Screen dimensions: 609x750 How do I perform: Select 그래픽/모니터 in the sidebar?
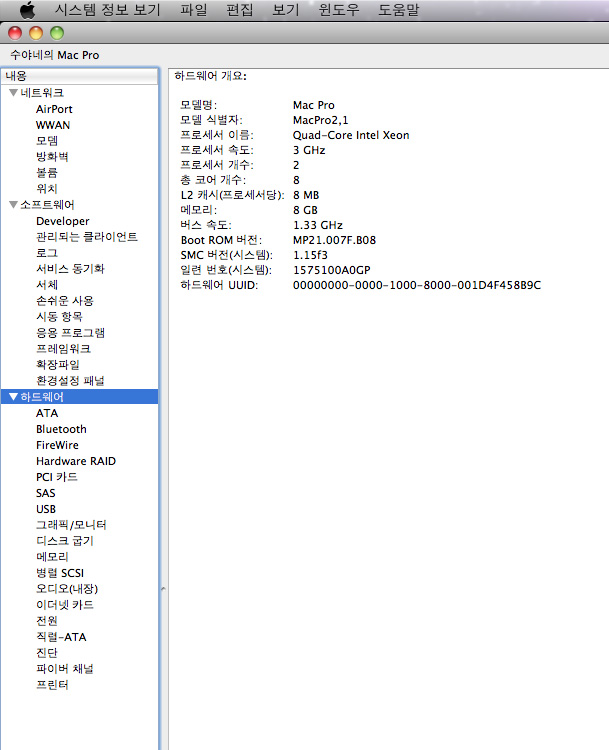71,525
